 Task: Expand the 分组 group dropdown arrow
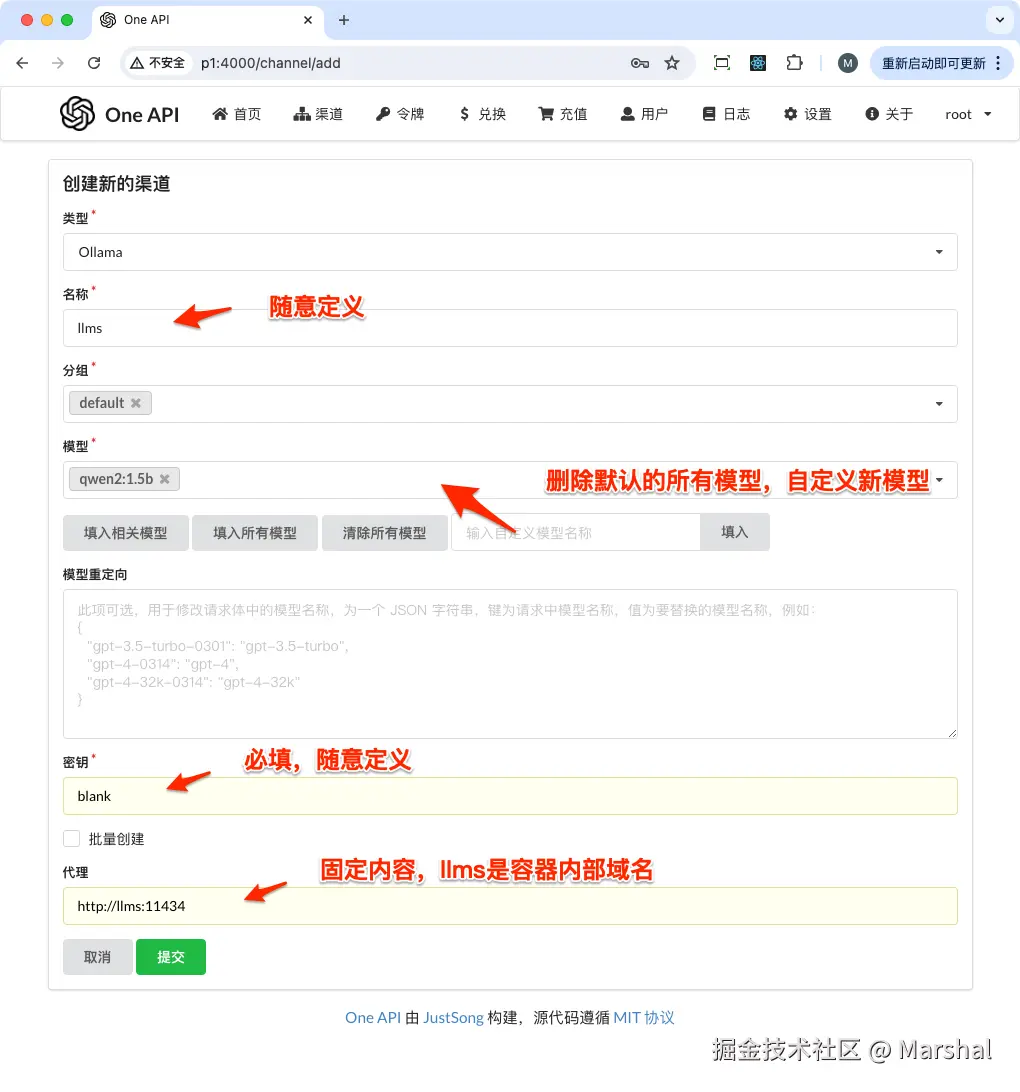pos(939,404)
